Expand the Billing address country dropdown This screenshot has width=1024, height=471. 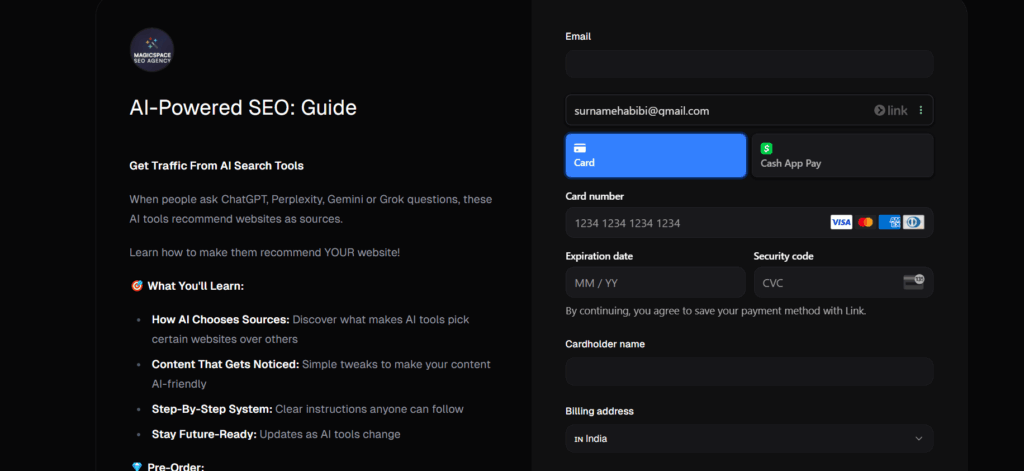748,438
